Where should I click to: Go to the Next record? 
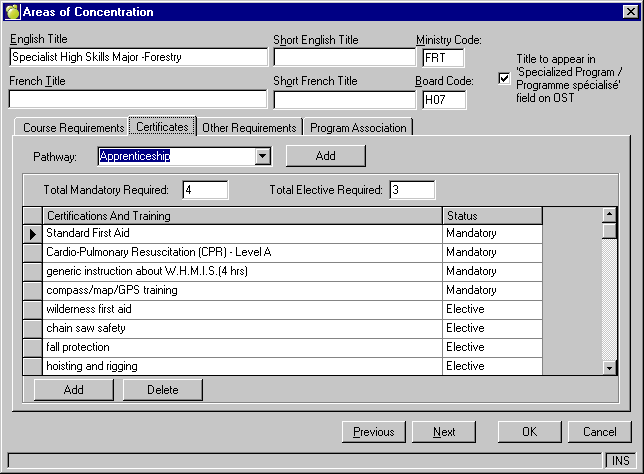(444, 432)
